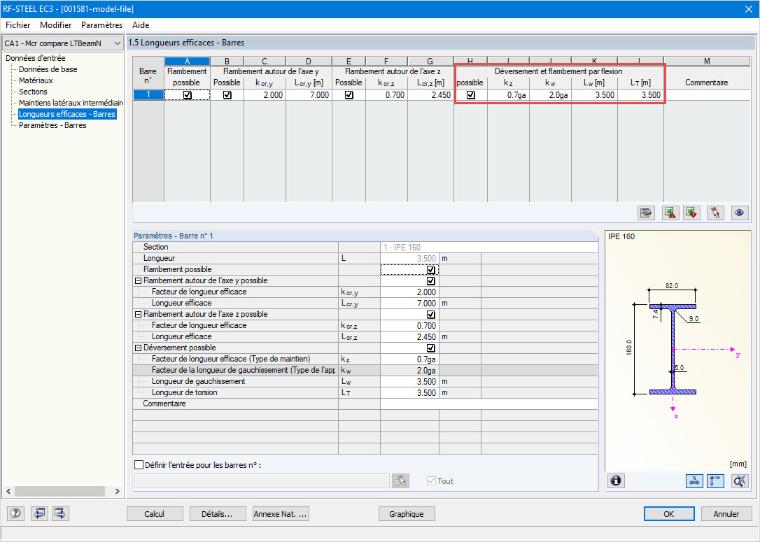Toggle 'Flambement possible' checkbox in parameters panel
This screenshot has height=542, width=760.
coord(430,270)
